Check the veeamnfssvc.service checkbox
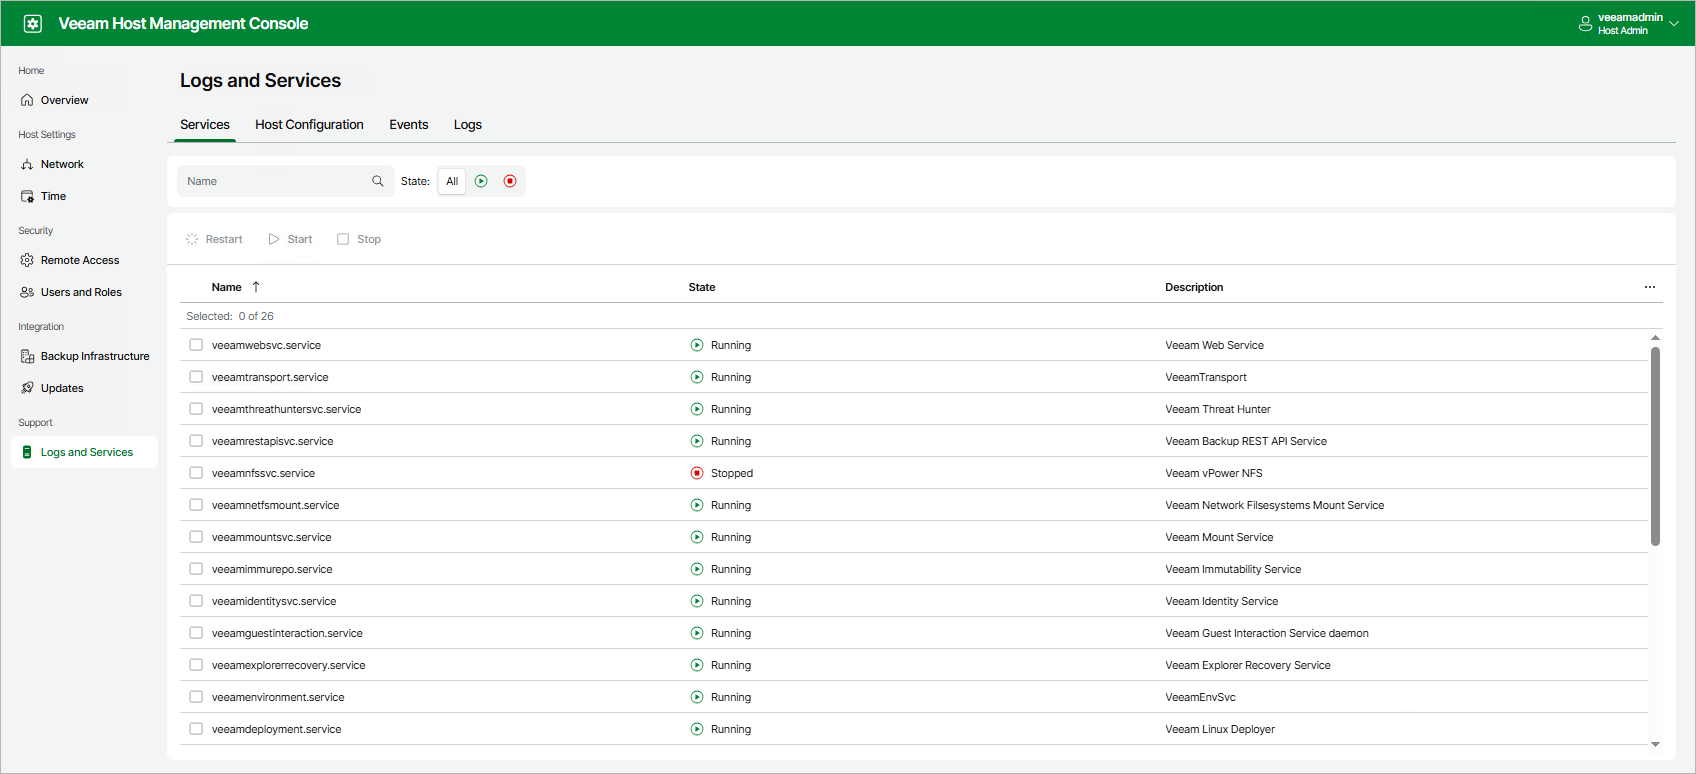 (196, 473)
